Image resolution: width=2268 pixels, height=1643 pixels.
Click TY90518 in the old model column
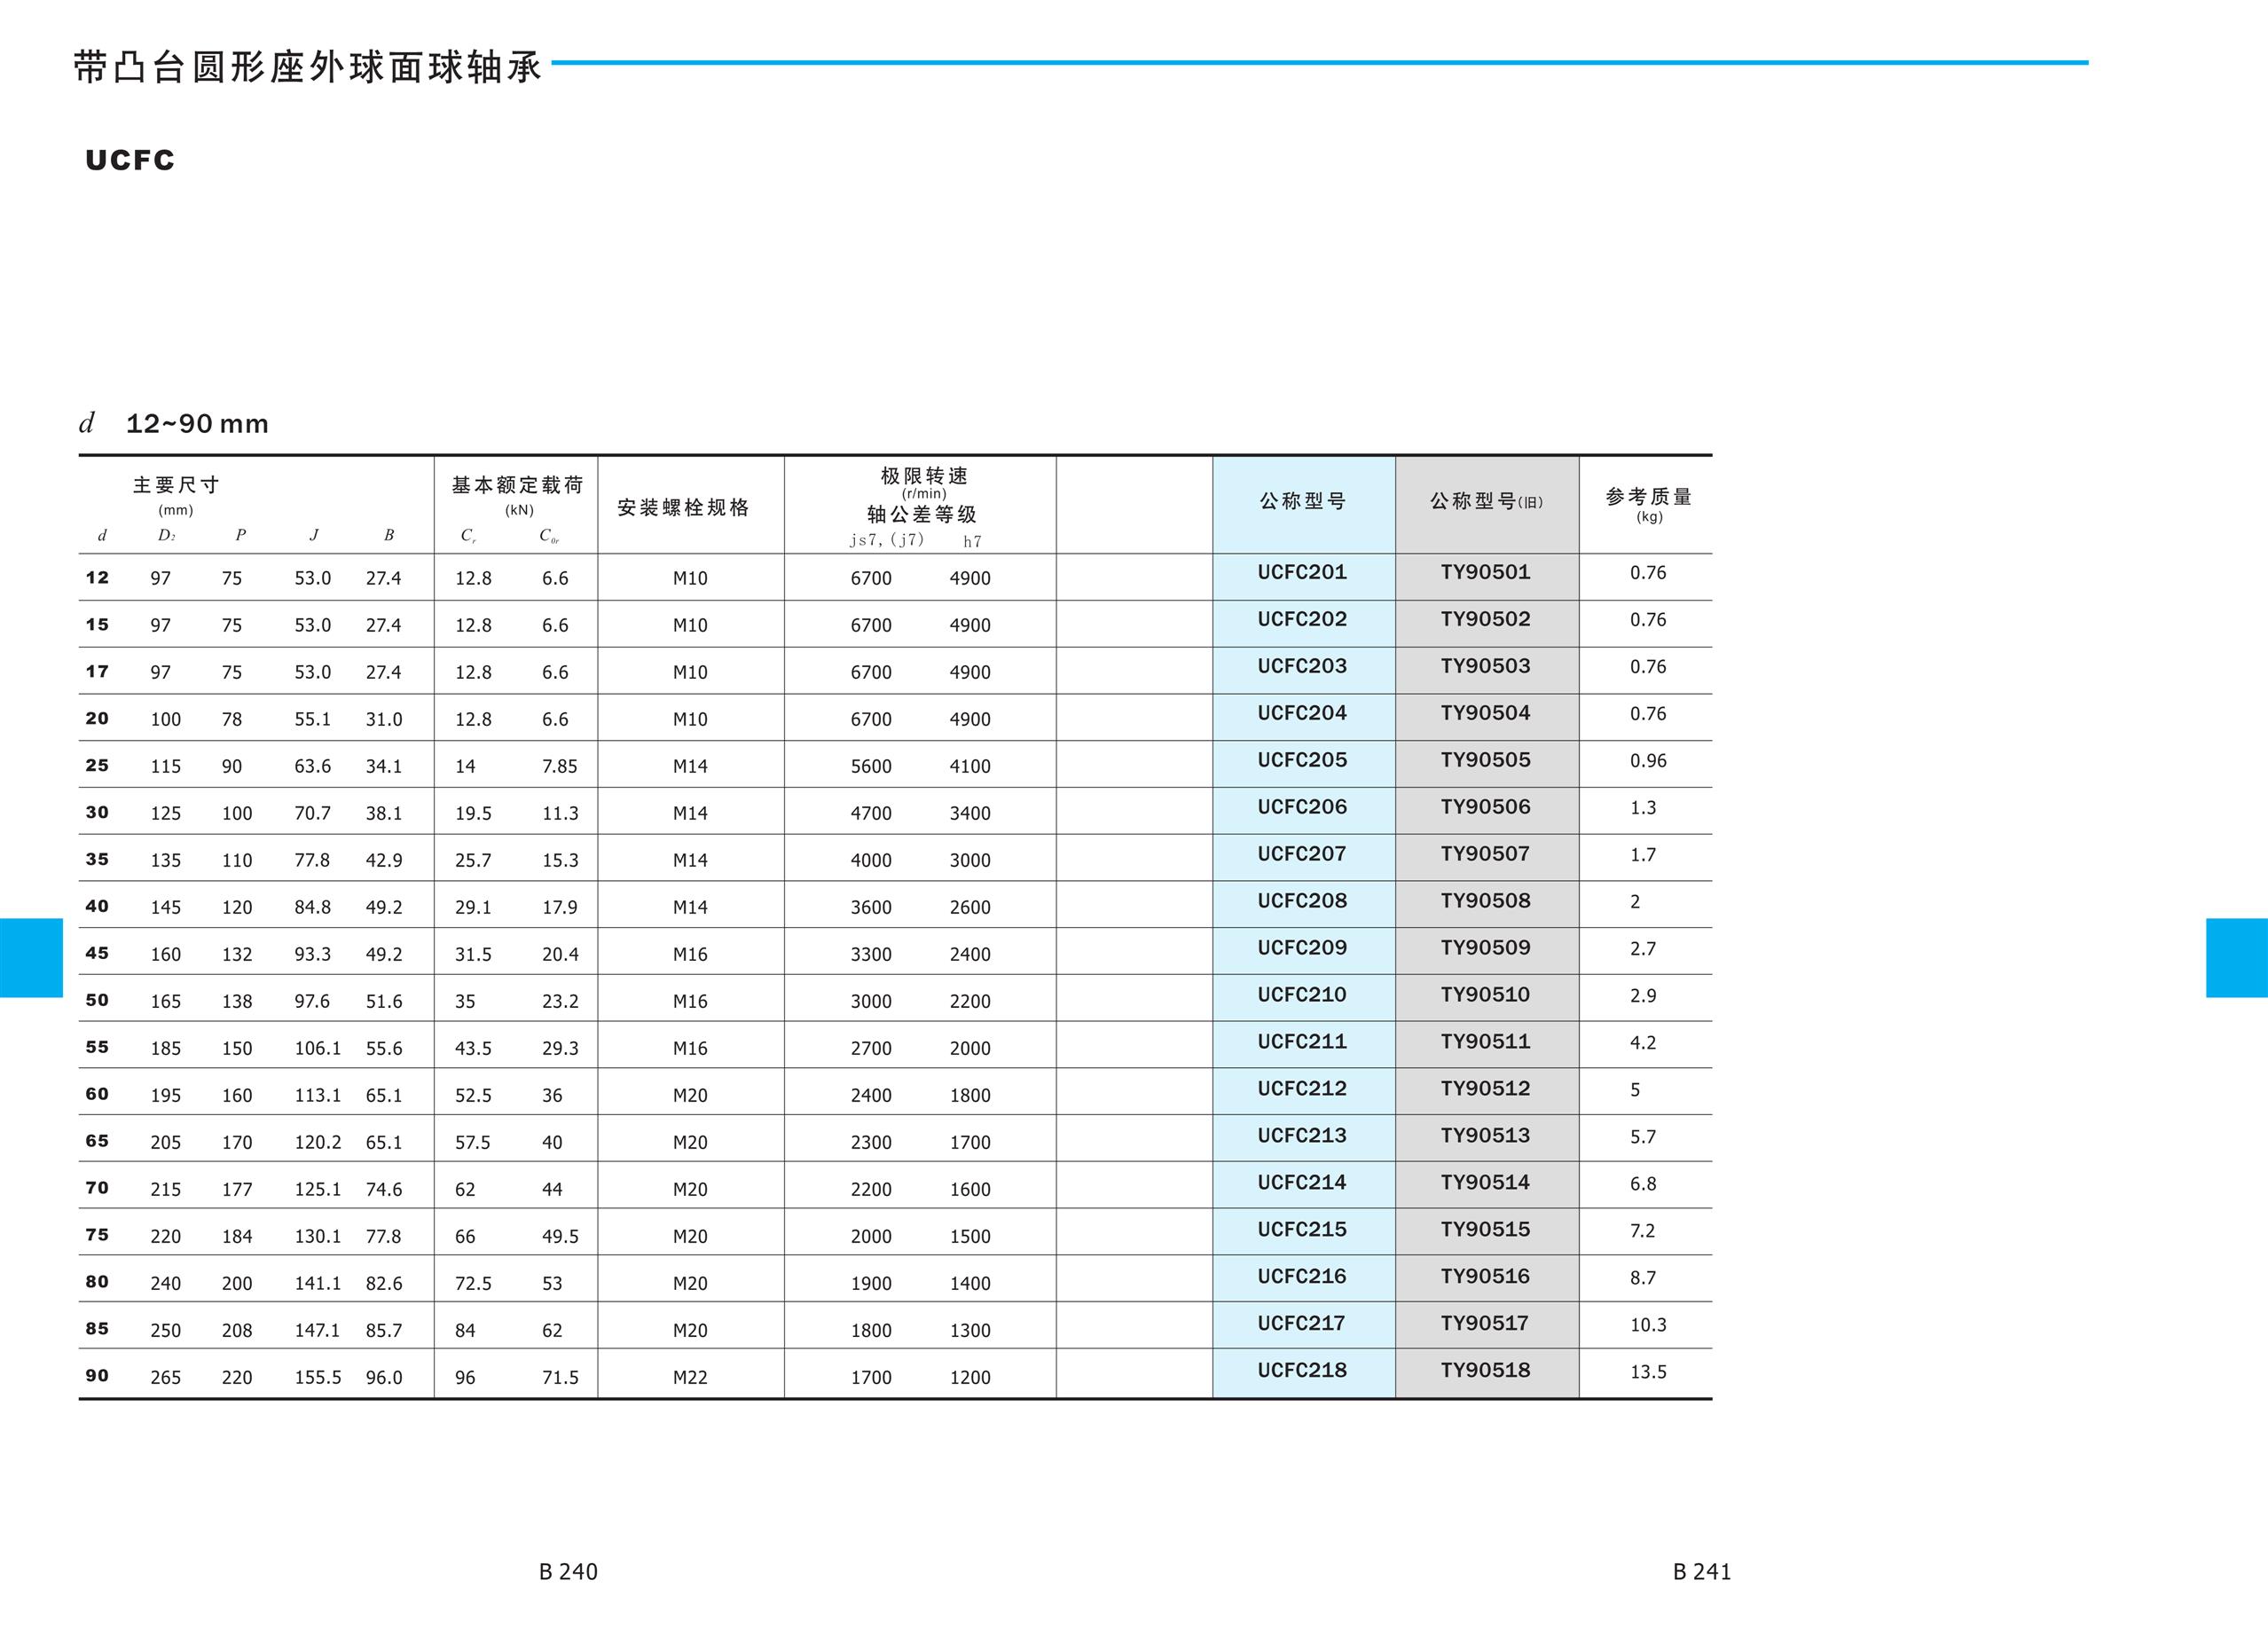pos(1485,1370)
